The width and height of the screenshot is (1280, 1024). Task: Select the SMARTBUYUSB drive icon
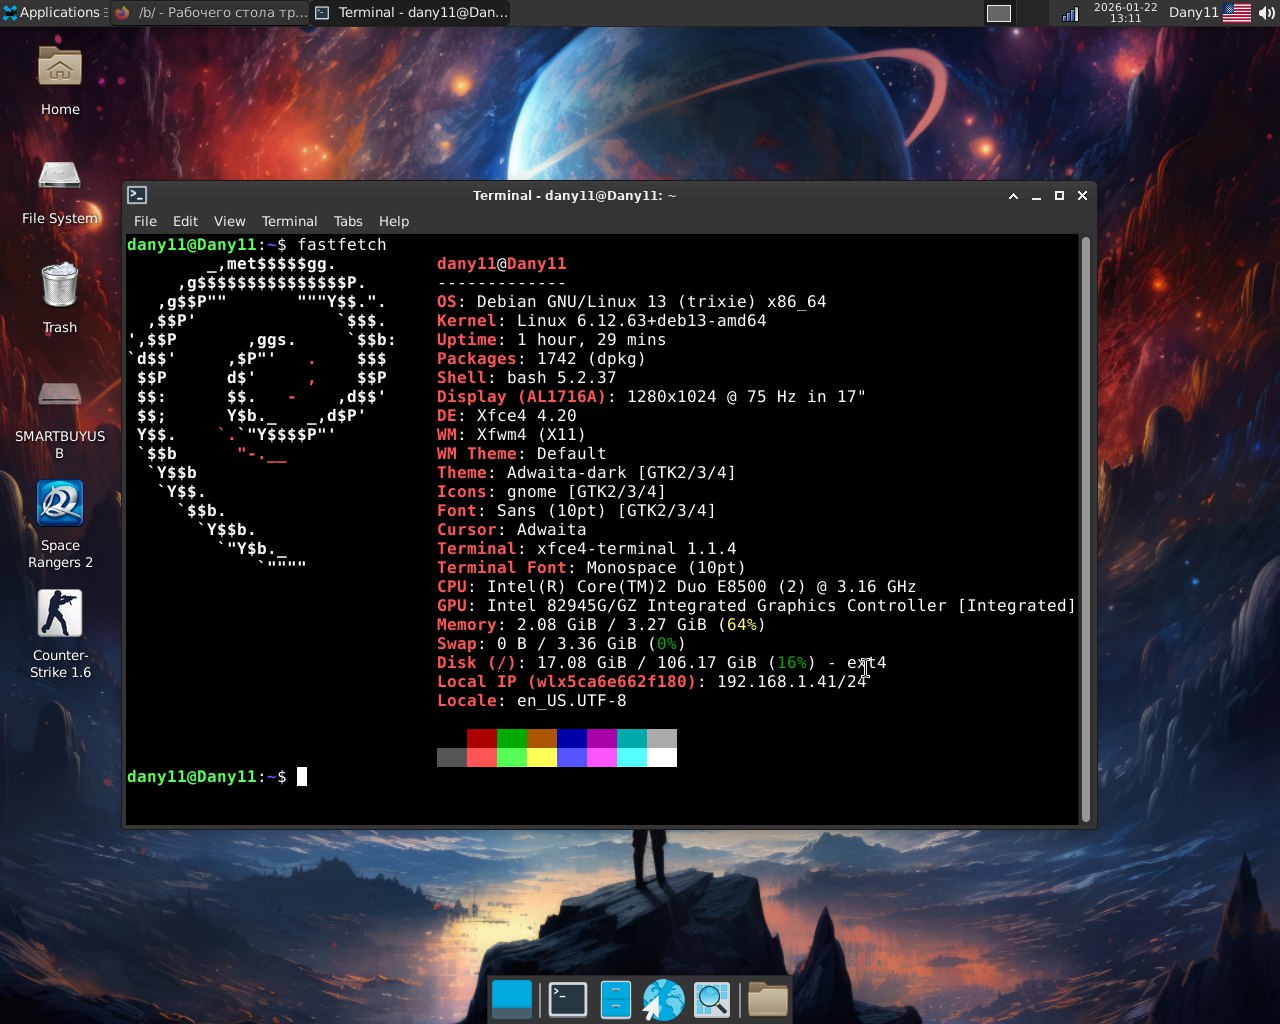tap(60, 394)
